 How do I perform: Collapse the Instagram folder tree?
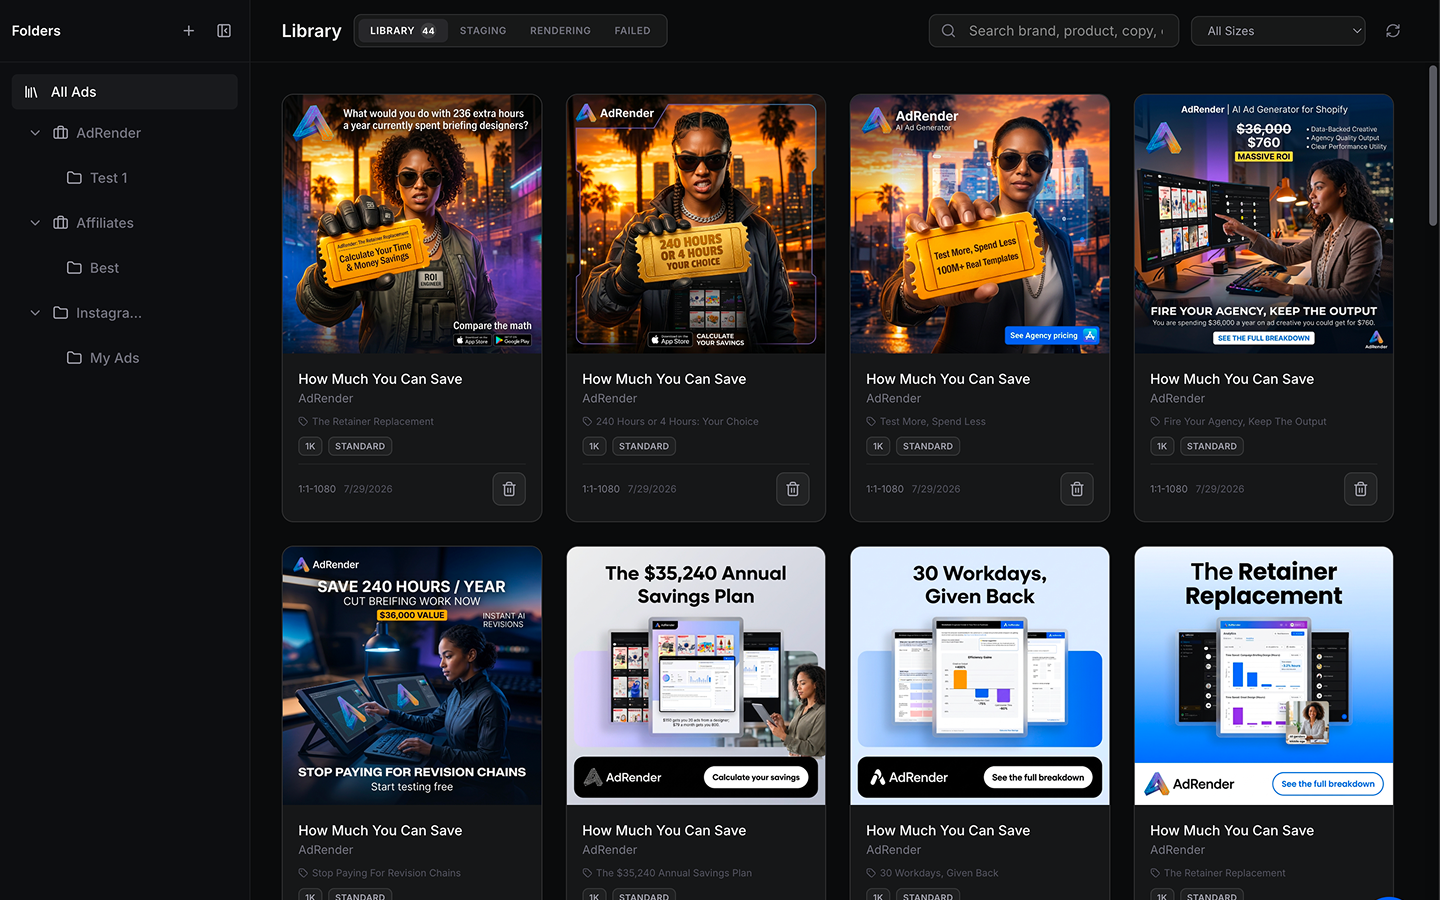coord(35,313)
